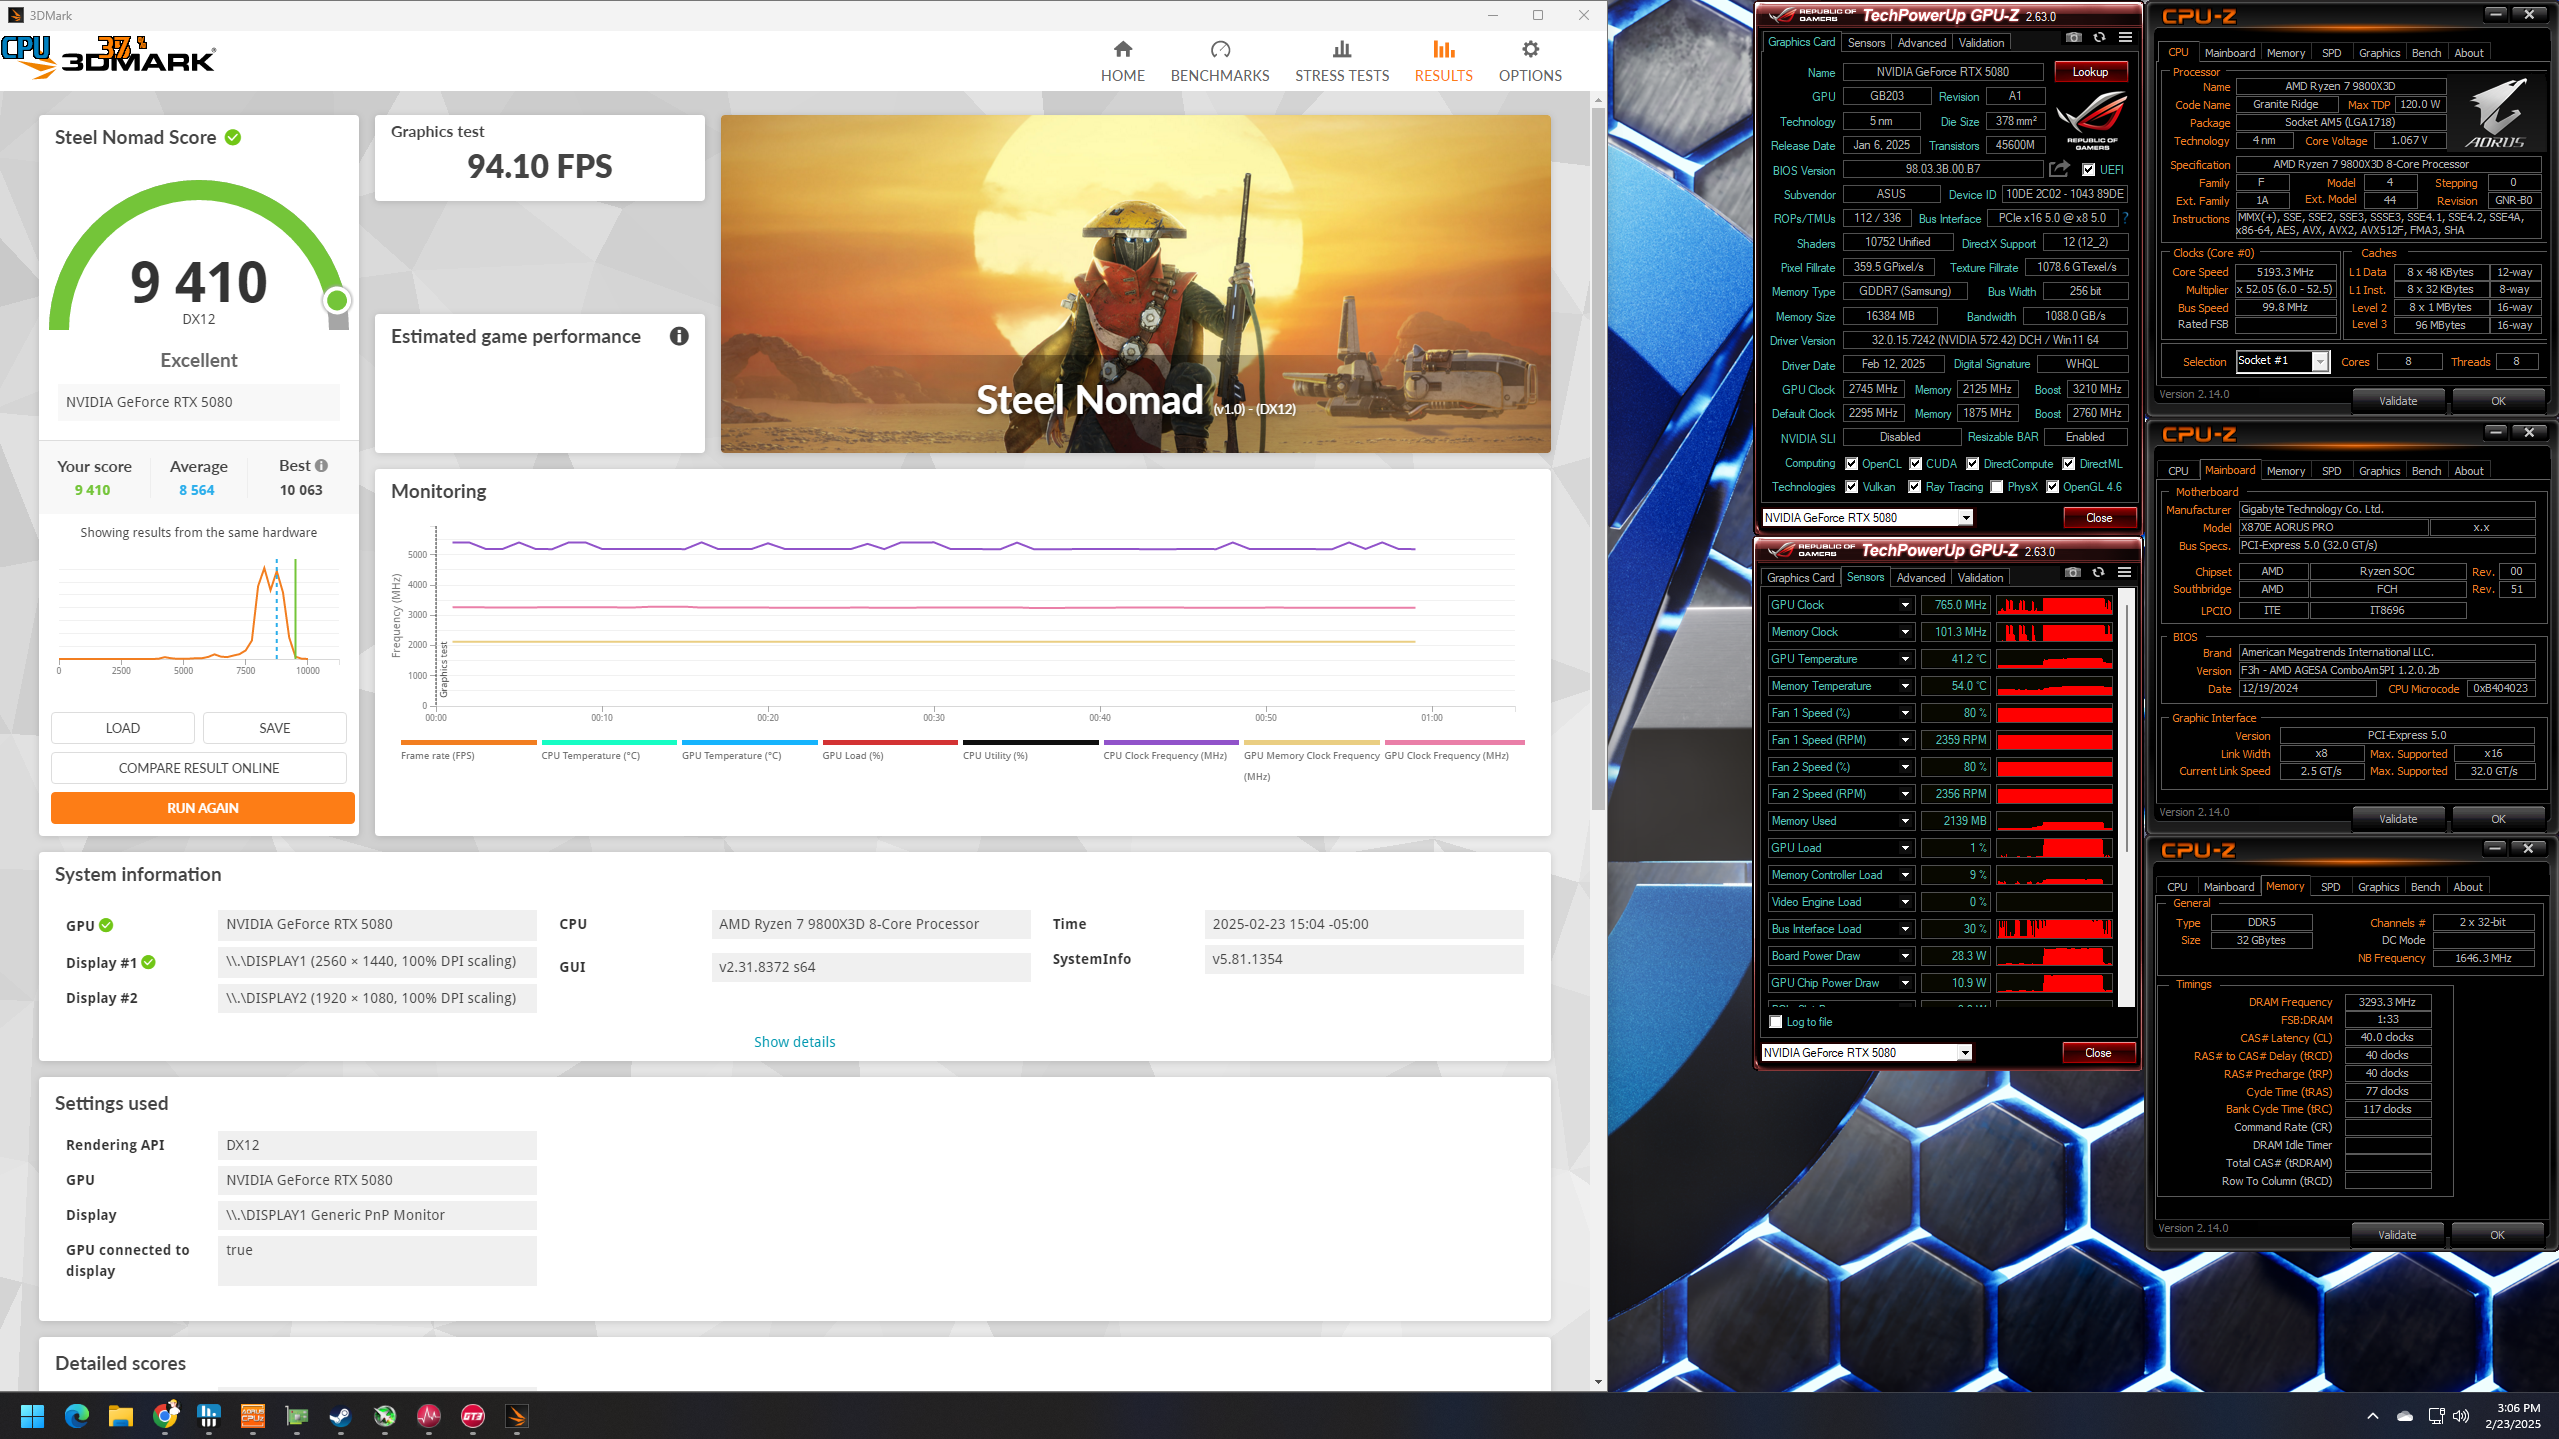This screenshot has height=1439, width=2559.
Task: Switch to BENCHMARKS in 3DMark
Action: click(x=1220, y=61)
